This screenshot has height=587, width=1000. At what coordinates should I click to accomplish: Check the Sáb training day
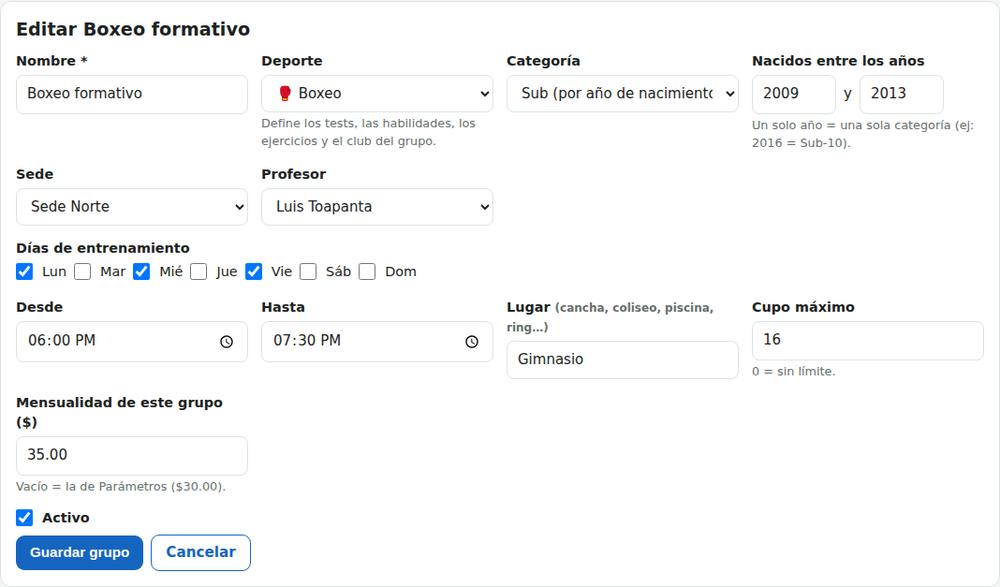click(308, 272)
